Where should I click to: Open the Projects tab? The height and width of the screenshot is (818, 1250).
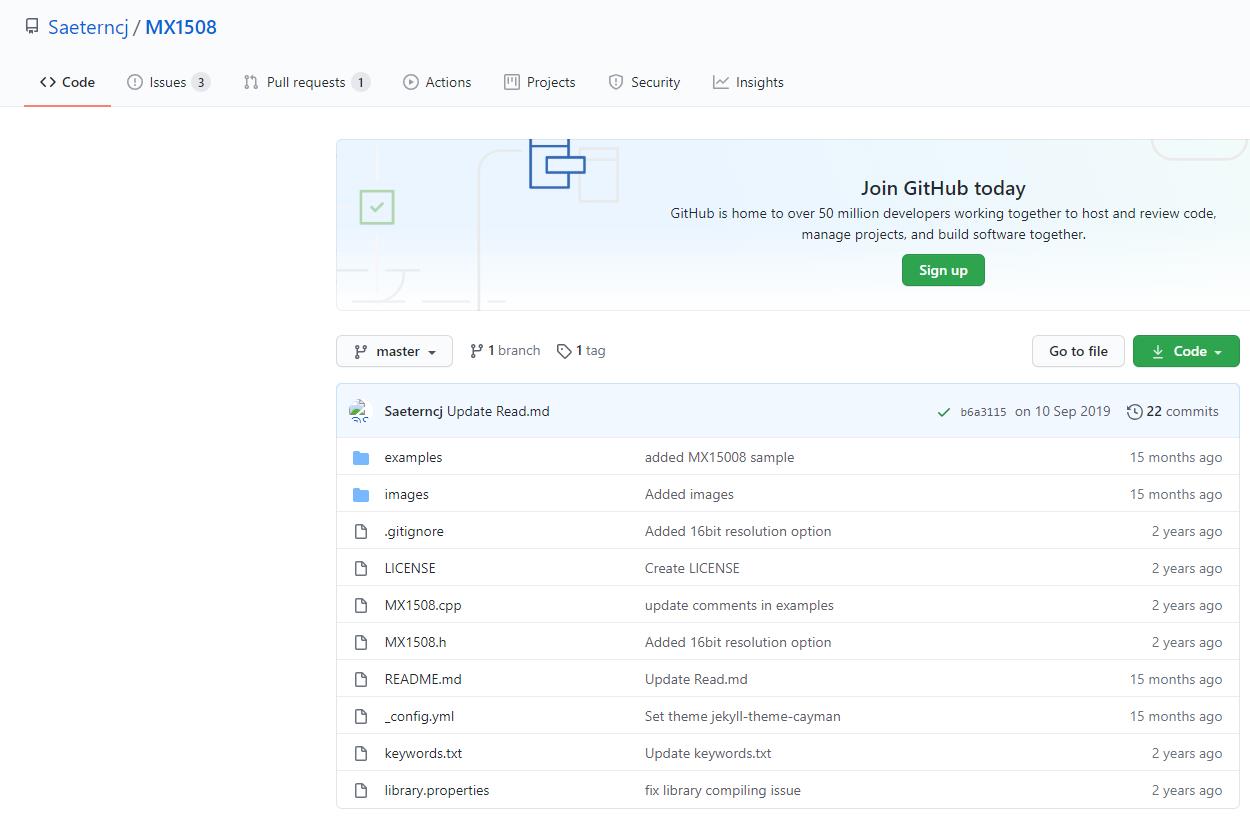point(540,82)
